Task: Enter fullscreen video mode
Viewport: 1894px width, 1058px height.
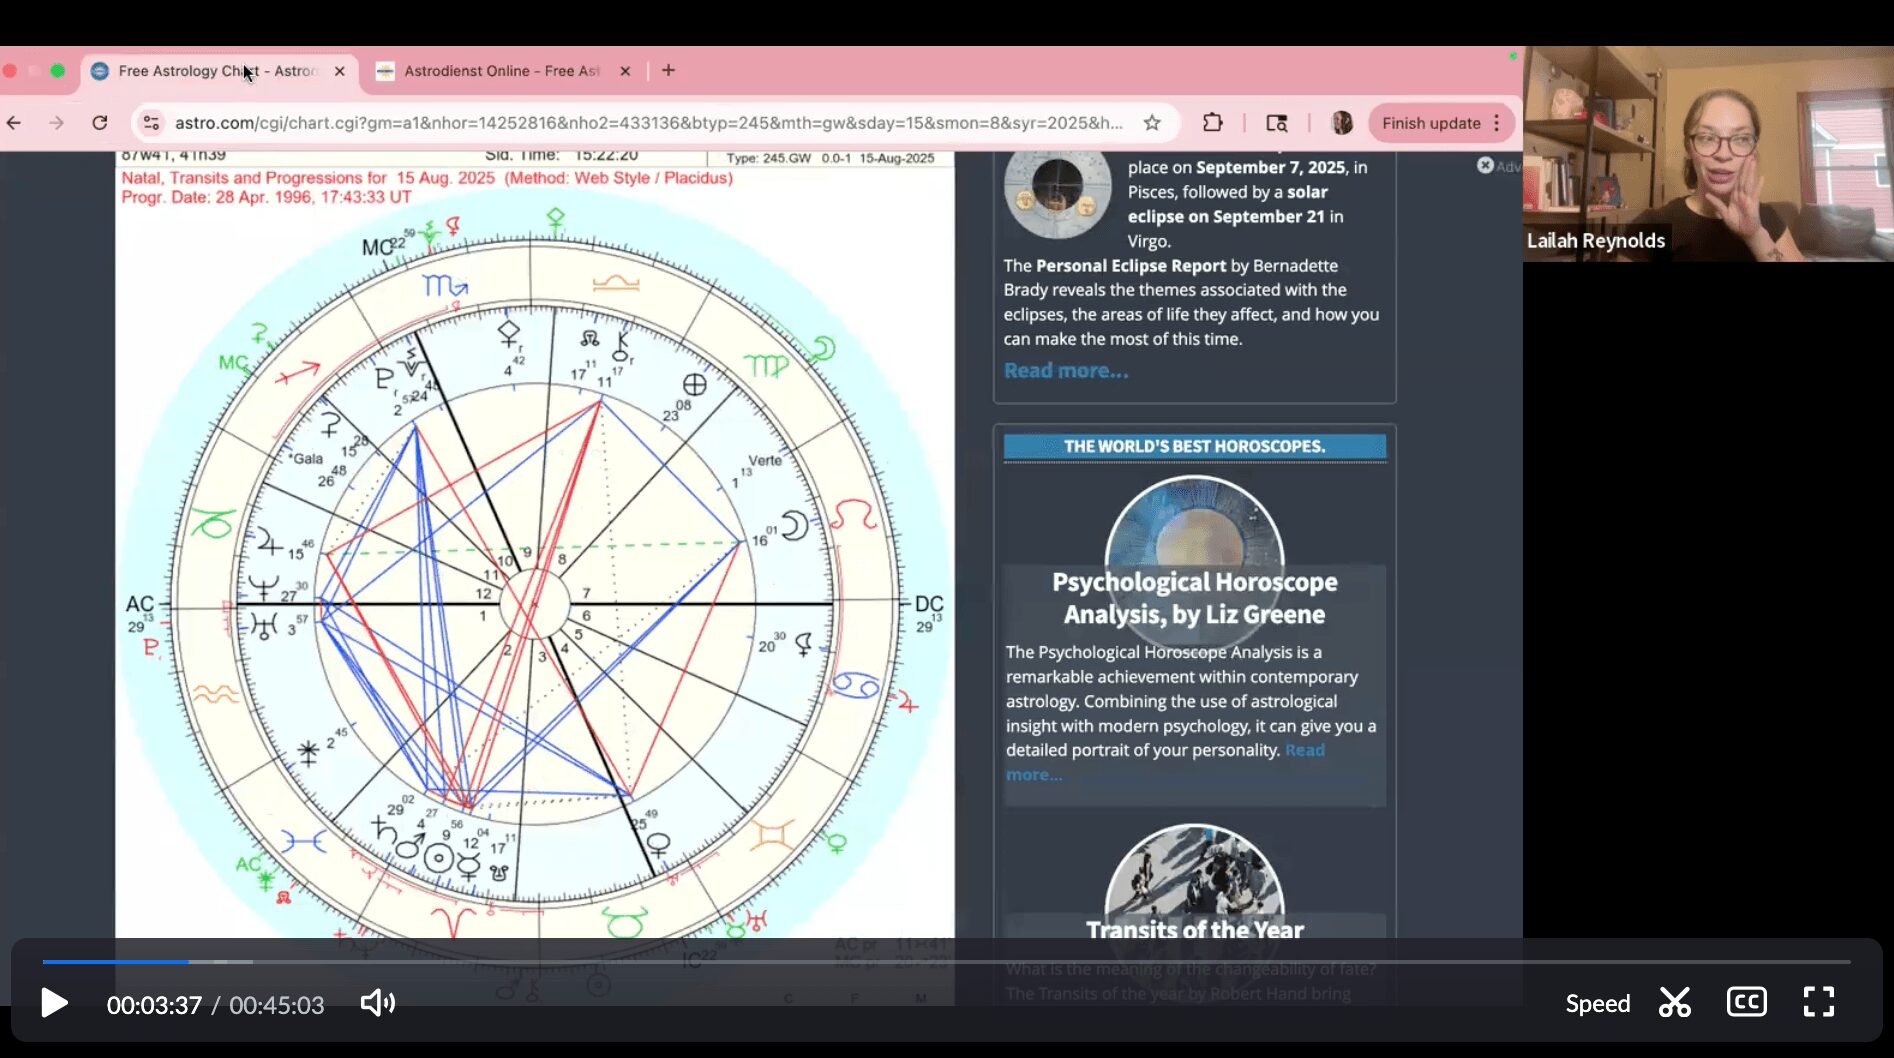Action: pyautogui.click(x=1818, y=1002)
